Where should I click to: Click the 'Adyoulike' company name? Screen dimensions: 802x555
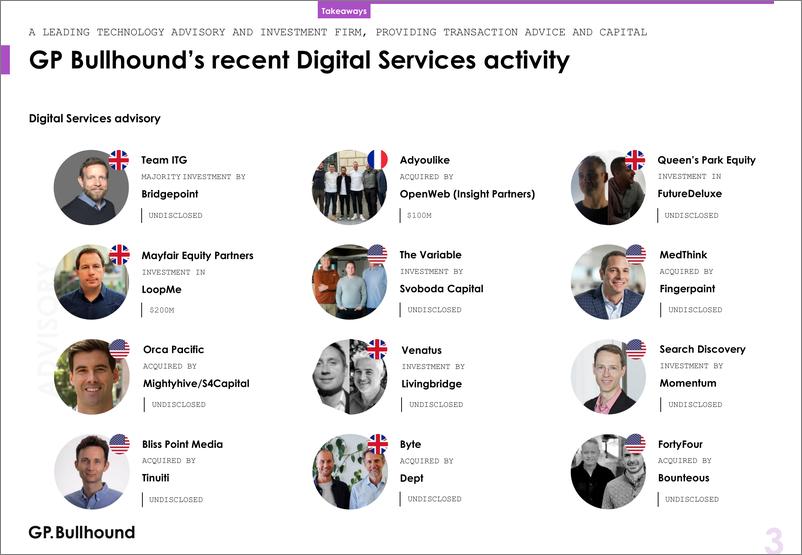(425, 160)
